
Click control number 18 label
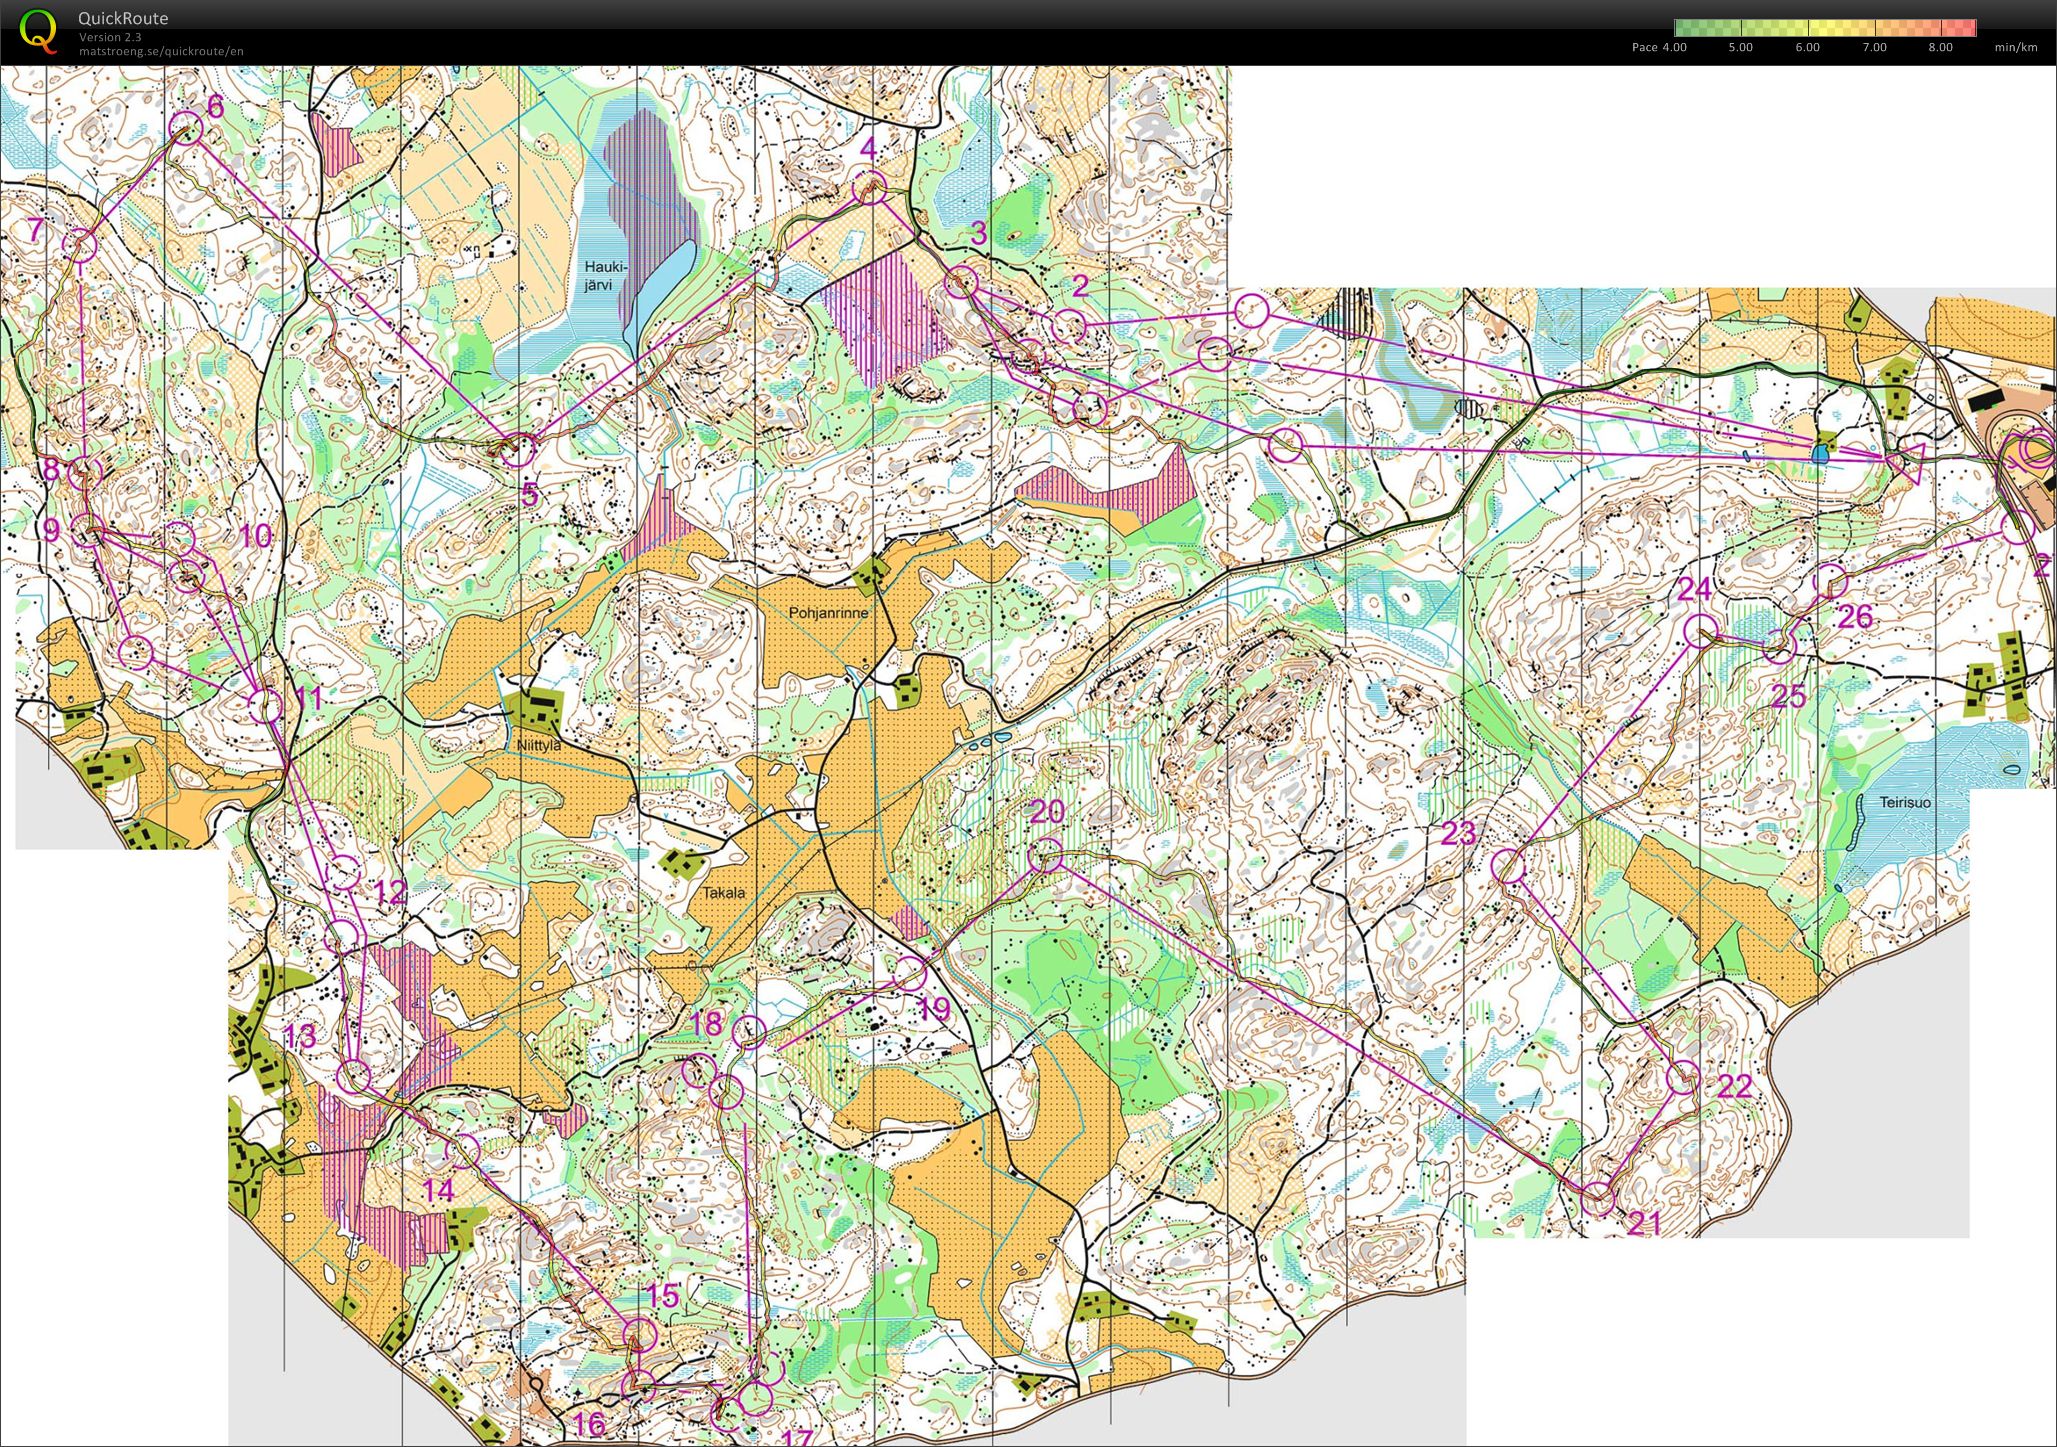(706, 1023)
